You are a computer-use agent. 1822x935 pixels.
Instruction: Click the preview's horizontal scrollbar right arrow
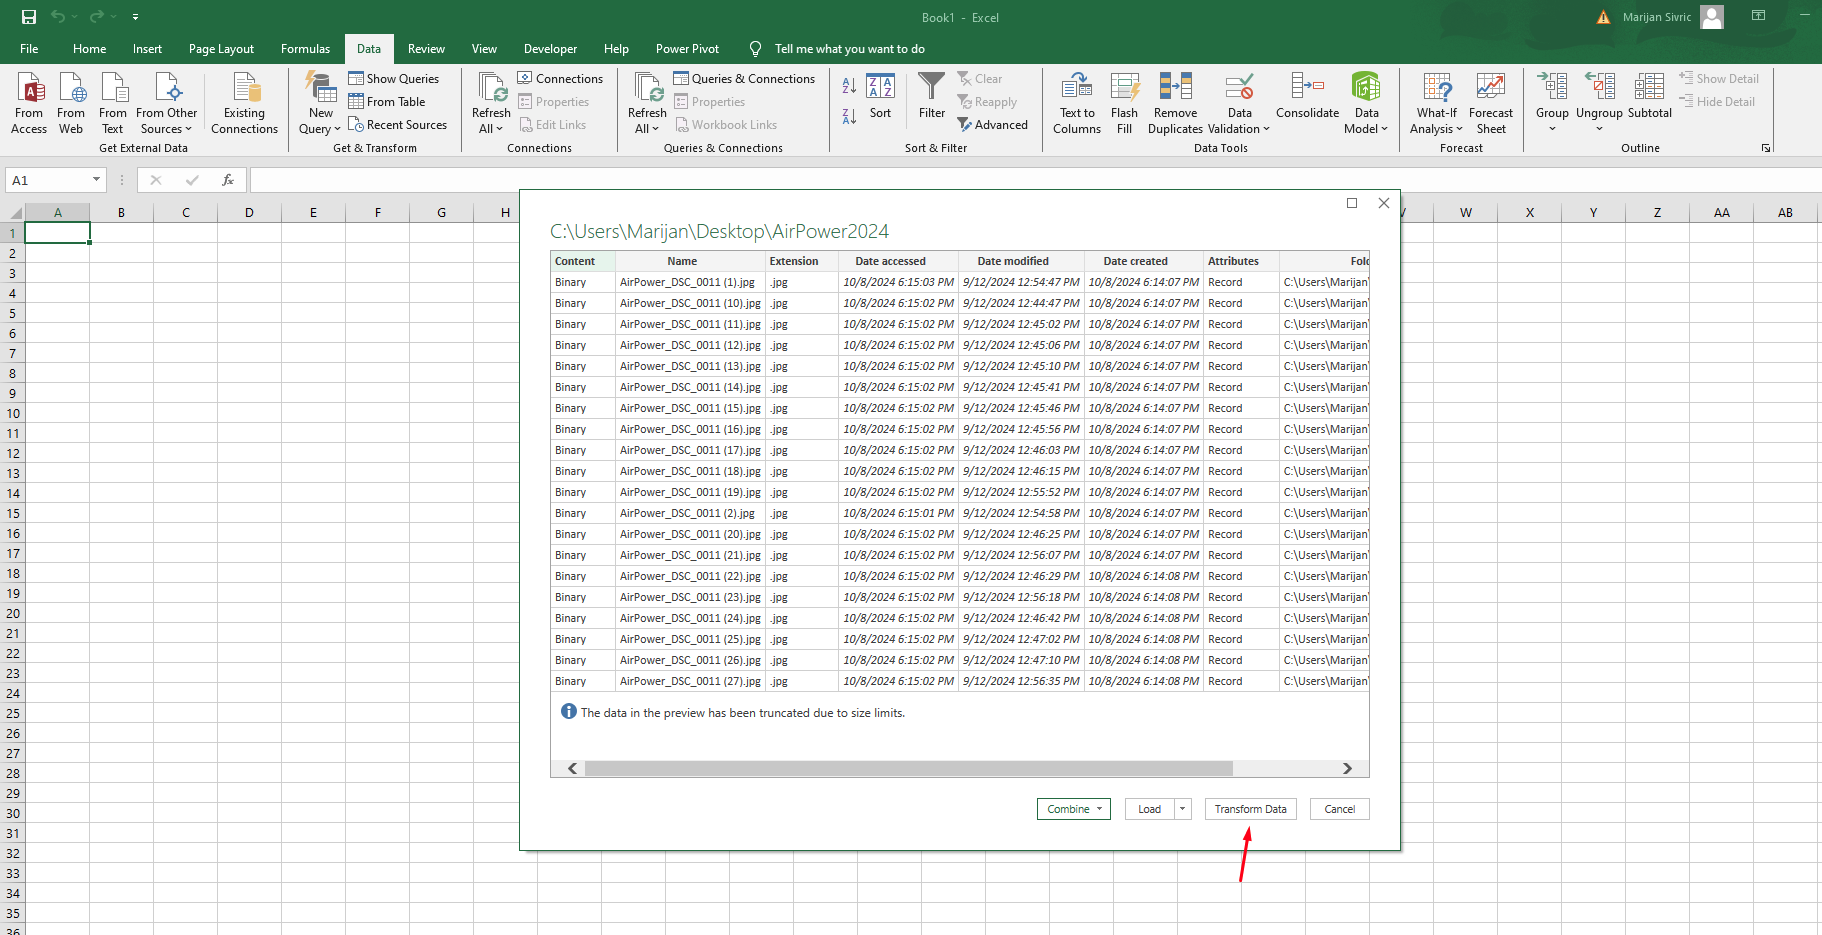pyautogui.click(x=1347, y=768)
